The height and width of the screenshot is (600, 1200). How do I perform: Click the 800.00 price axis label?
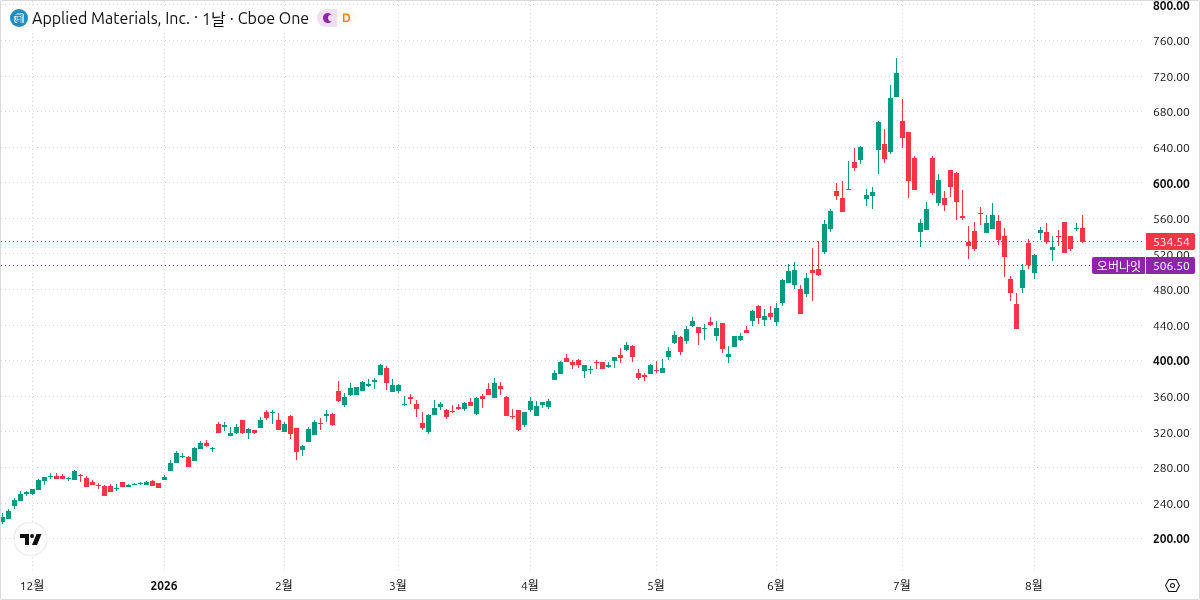(x=1170, y=6)
